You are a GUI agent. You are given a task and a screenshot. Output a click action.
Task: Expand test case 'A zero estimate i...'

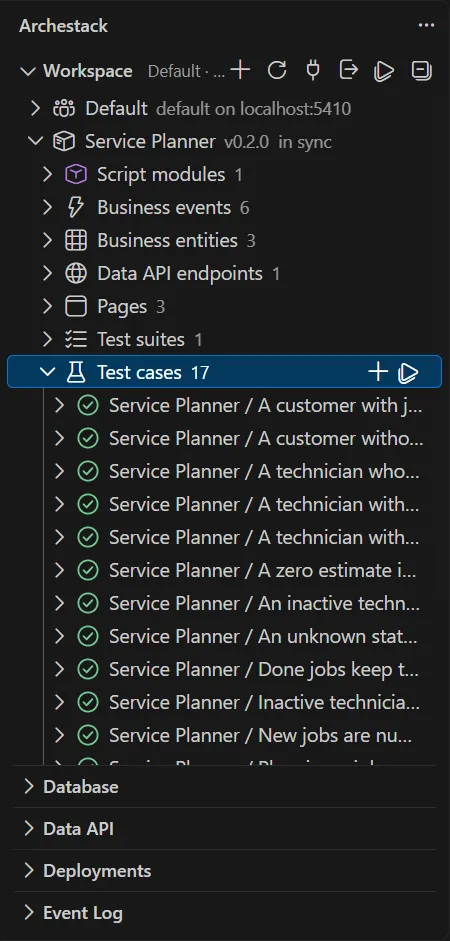coord(59,570)
